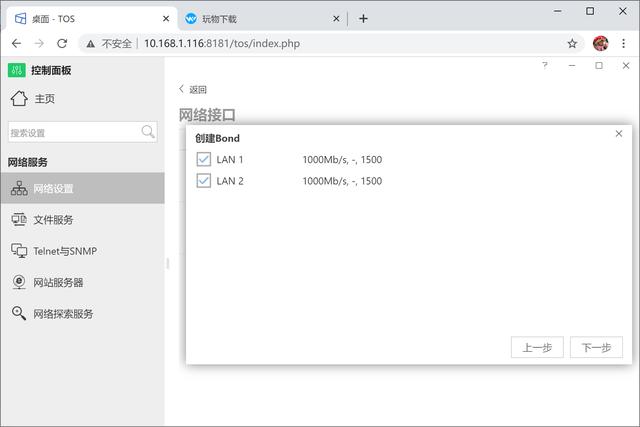Image resolution: width=640 pixels, height=427 pixels.
Task: Uncheck the LAN 2 checkbox
Action: click(204, 181)
